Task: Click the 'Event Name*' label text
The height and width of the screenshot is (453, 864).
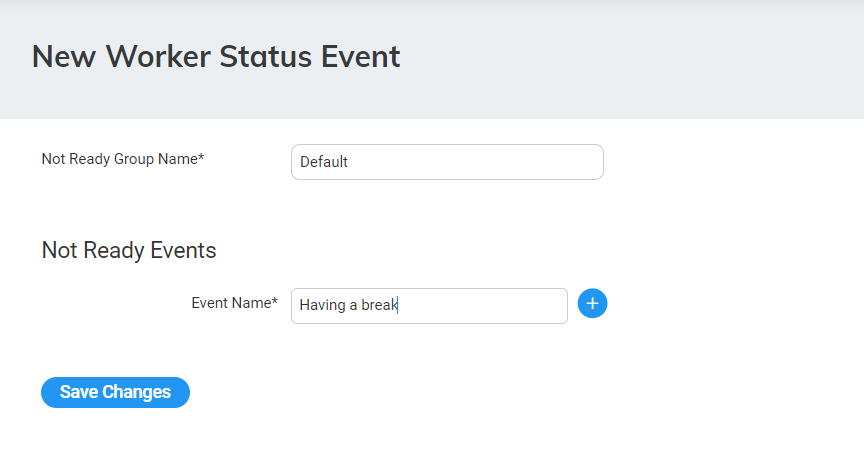Action: click(234, 303)
